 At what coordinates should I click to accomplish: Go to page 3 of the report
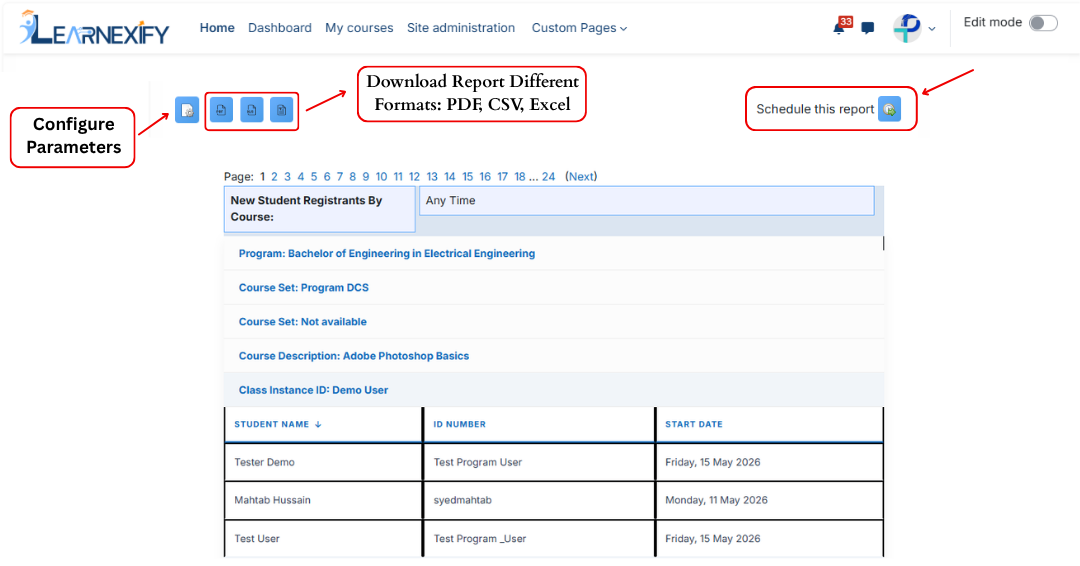coord(287,177)
